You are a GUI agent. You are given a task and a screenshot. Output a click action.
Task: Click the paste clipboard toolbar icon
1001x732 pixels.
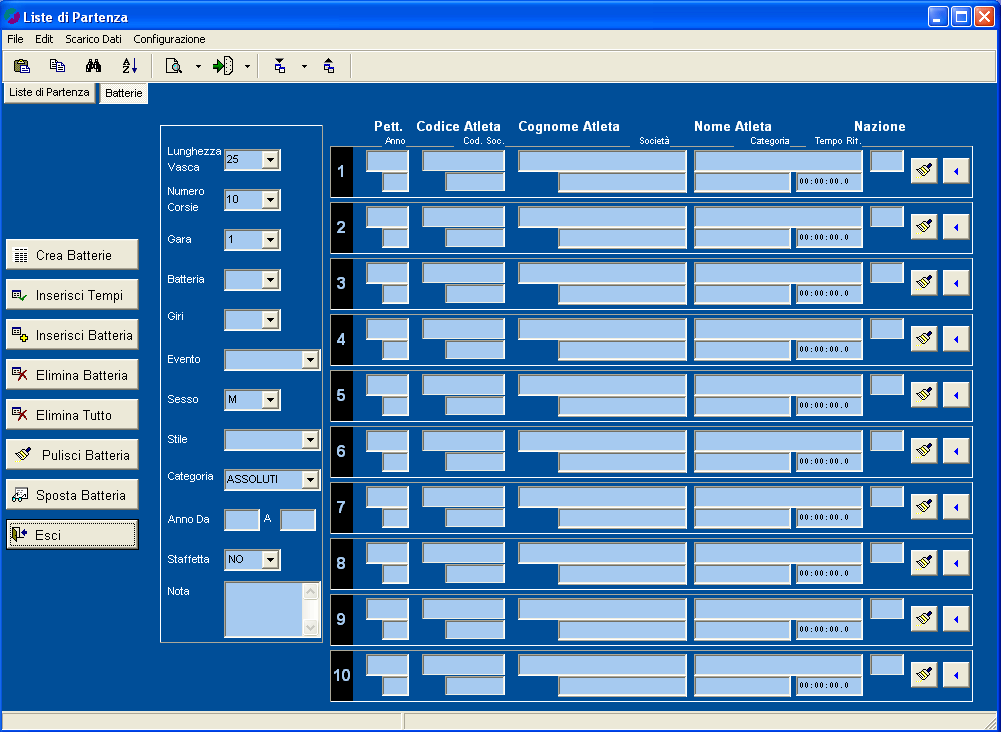[22, 66]
